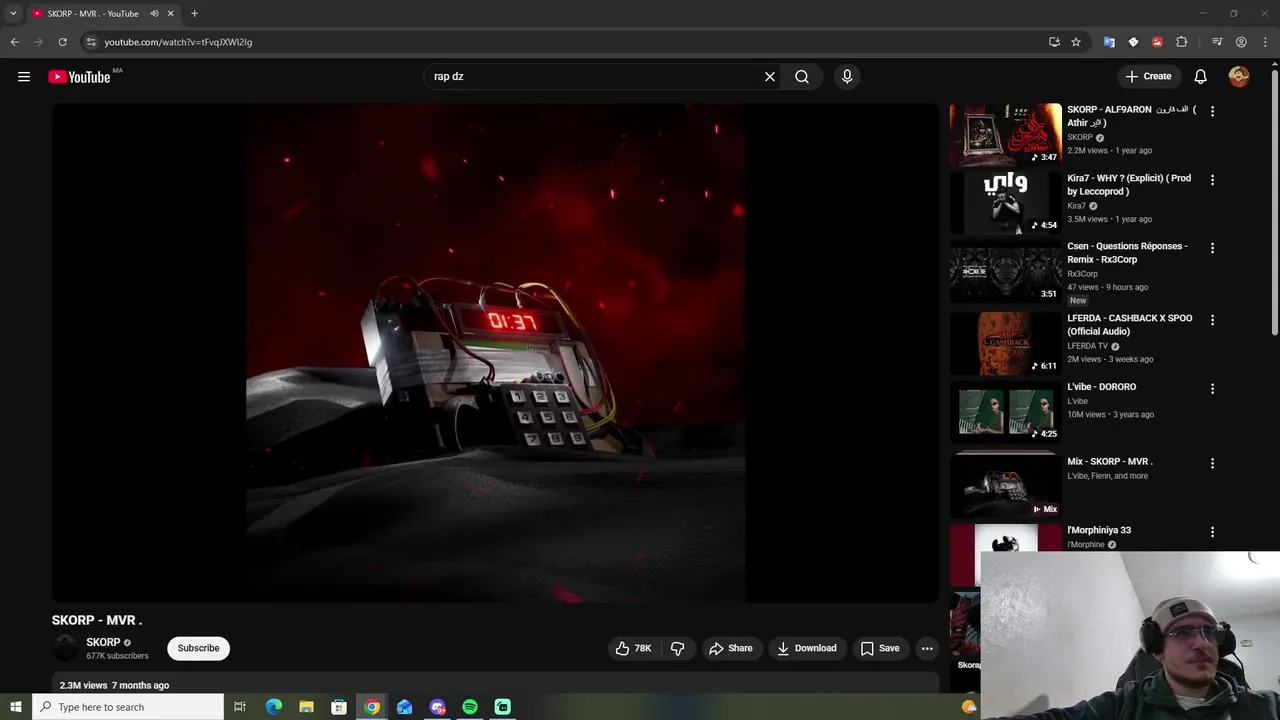Open options for Csen - Questions Réponses
Image resolution: width=1280 pixels, height=720 pixels.
(x=1212, y=248)
